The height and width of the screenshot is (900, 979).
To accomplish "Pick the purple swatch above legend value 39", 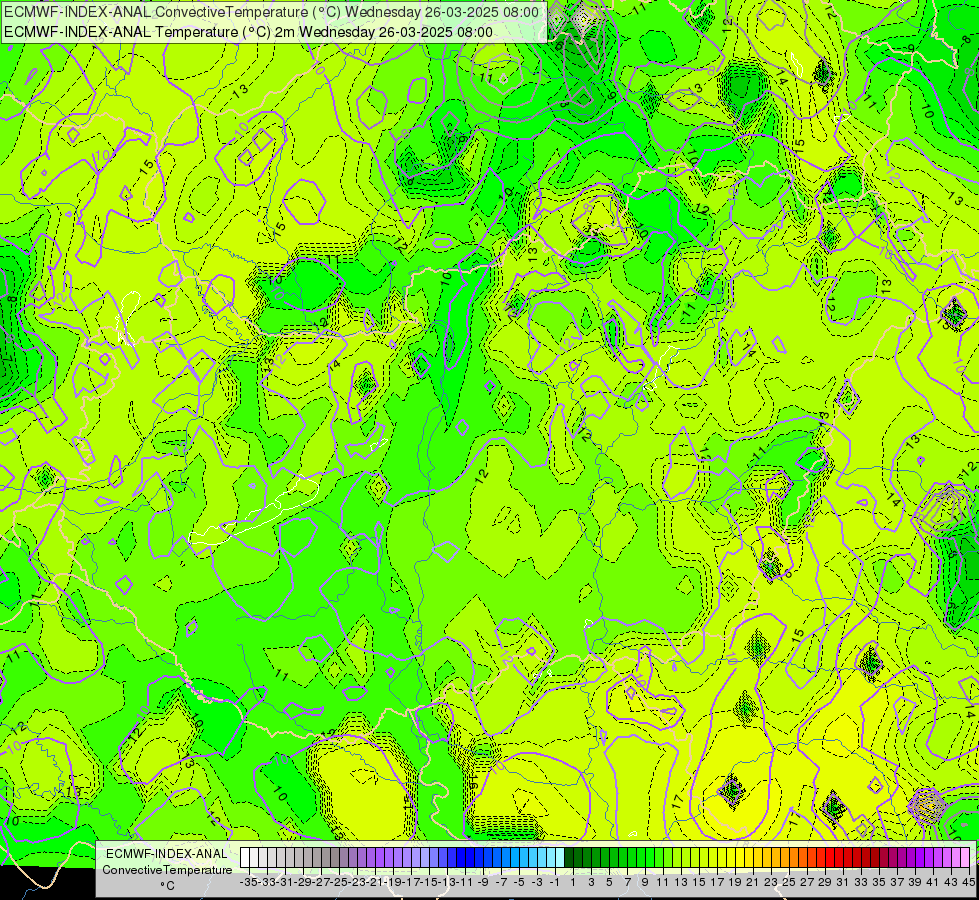I will point(911,858).
